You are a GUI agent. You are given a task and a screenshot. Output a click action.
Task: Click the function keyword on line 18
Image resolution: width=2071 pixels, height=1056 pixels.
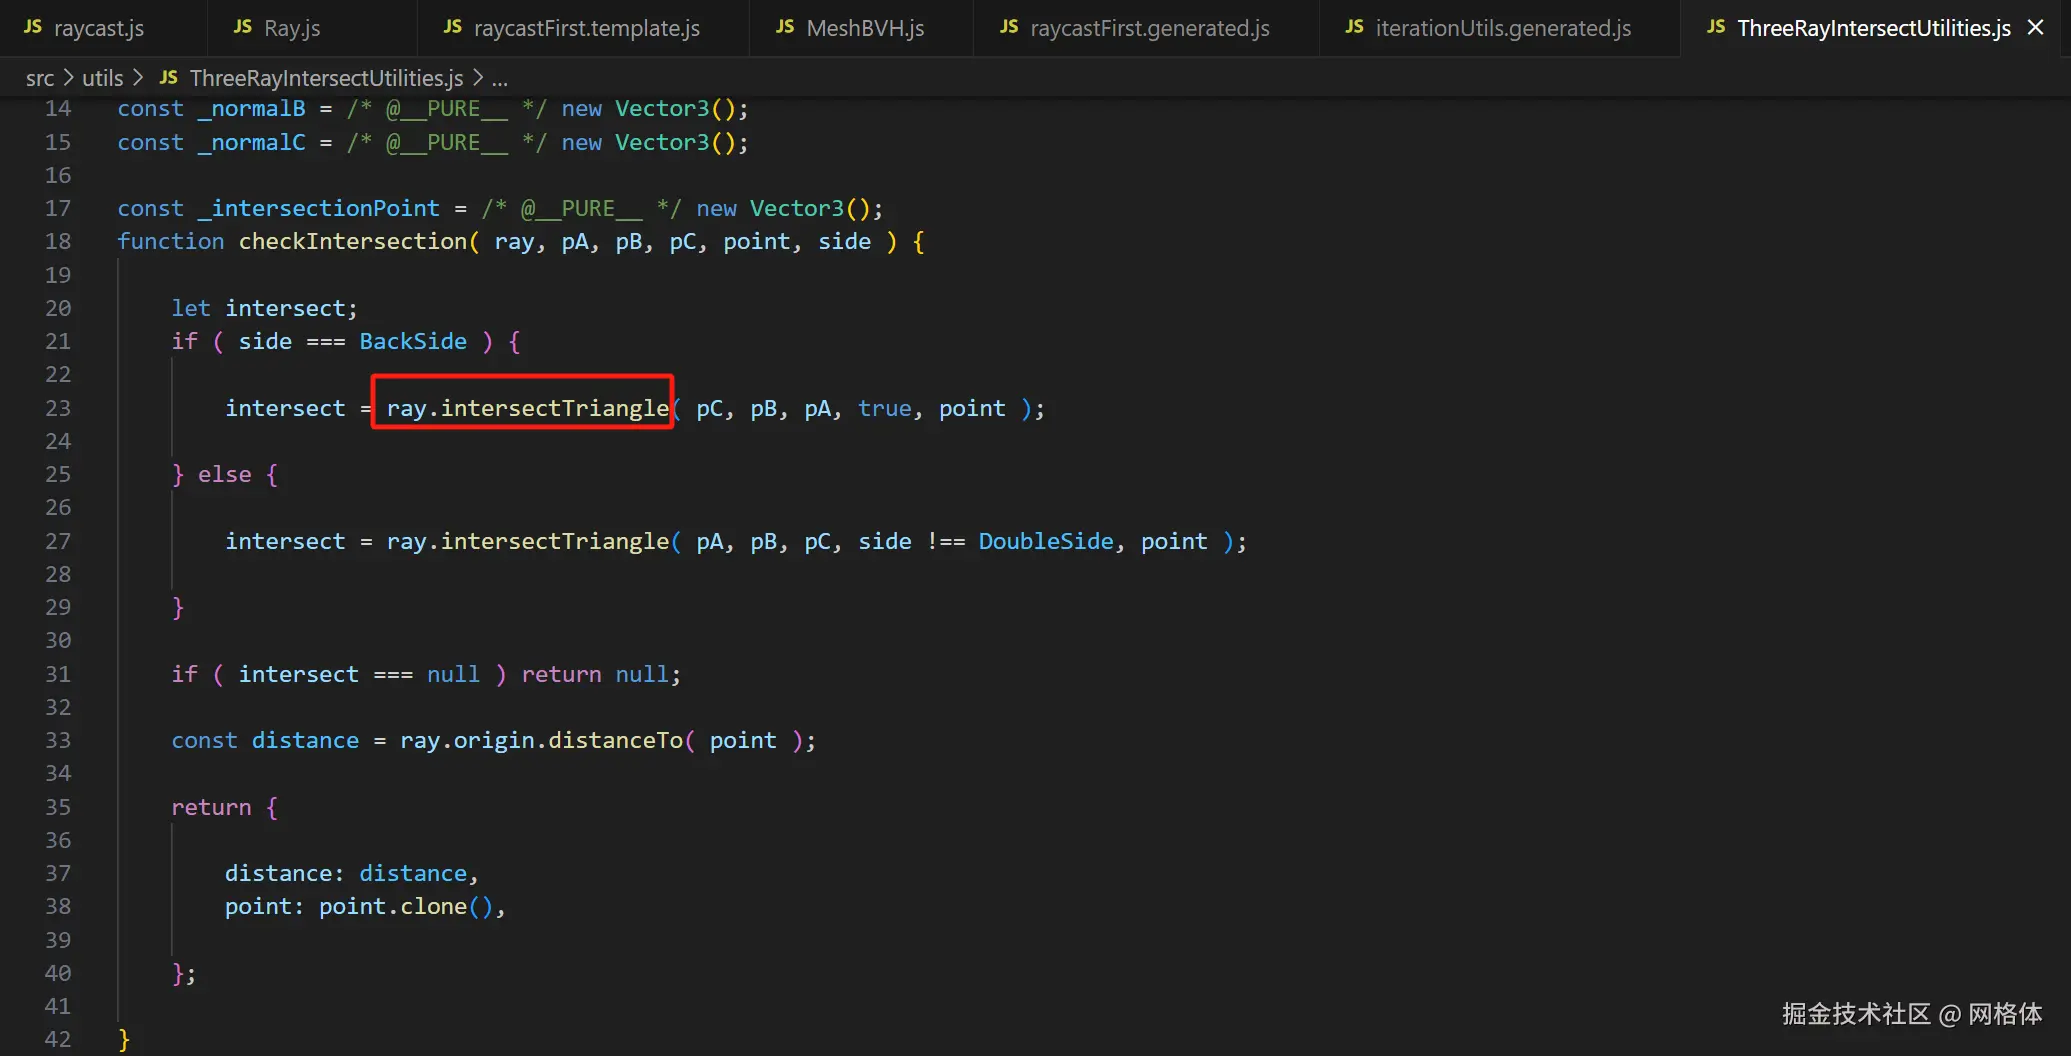click(171, 241)
